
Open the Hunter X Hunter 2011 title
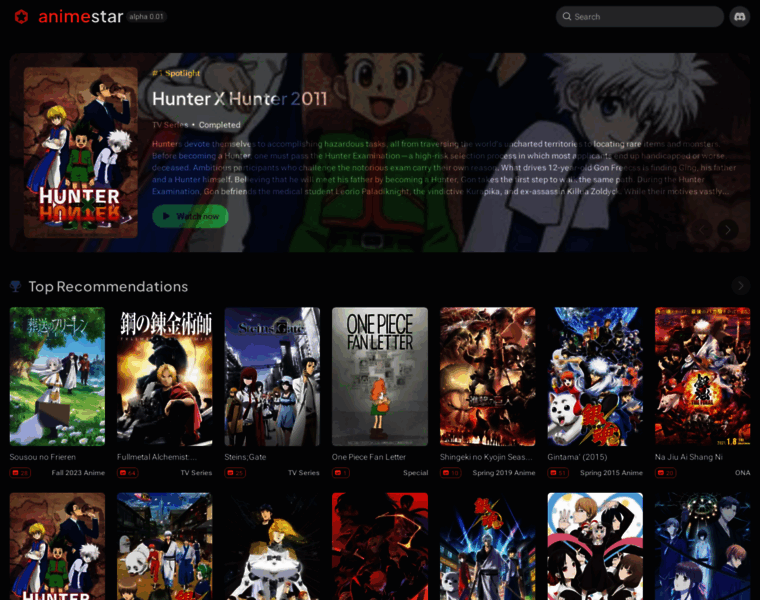(x=239, y=98)
